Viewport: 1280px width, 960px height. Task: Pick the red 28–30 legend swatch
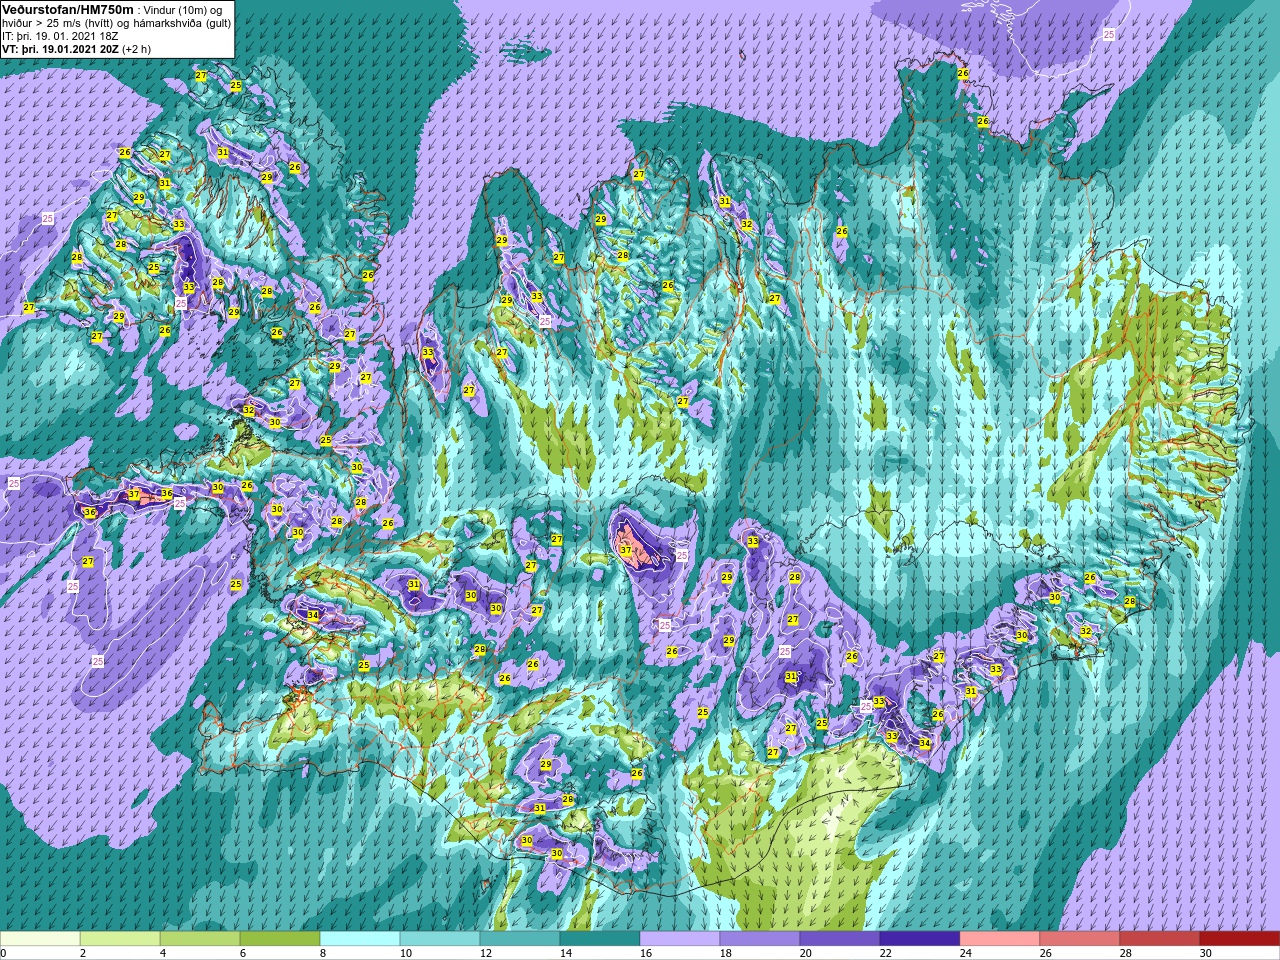tap(1160, 939)
